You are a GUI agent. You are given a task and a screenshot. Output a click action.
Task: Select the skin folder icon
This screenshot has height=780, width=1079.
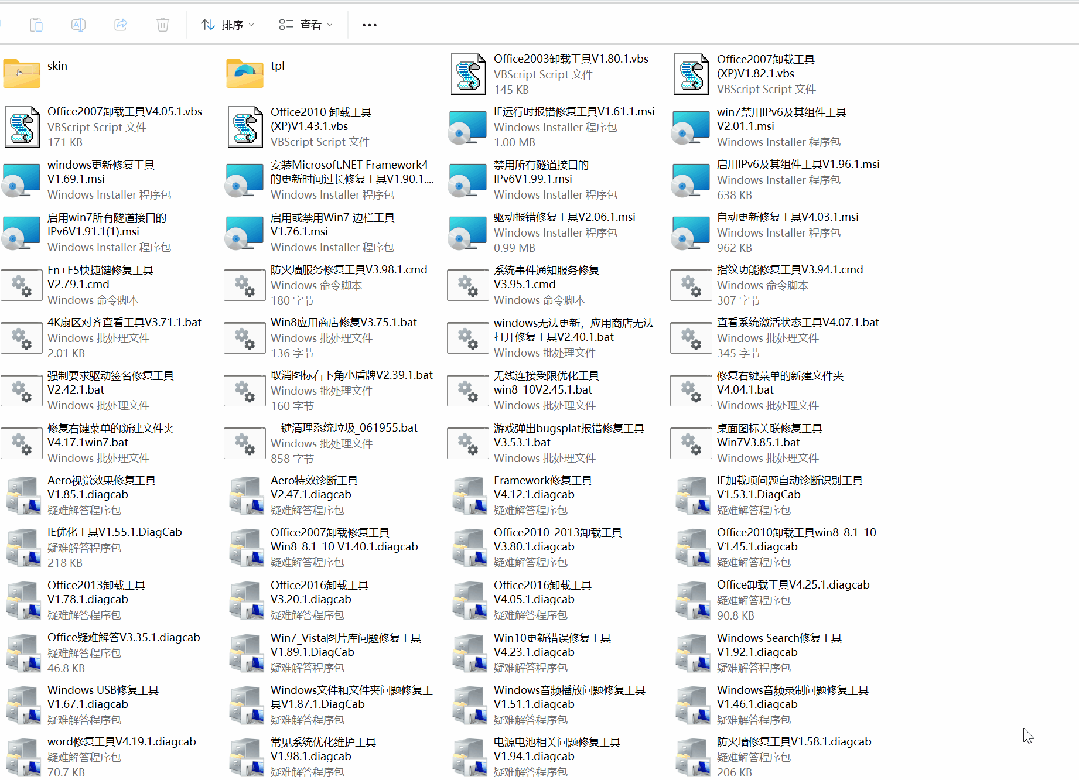click(x=22, y=73)
